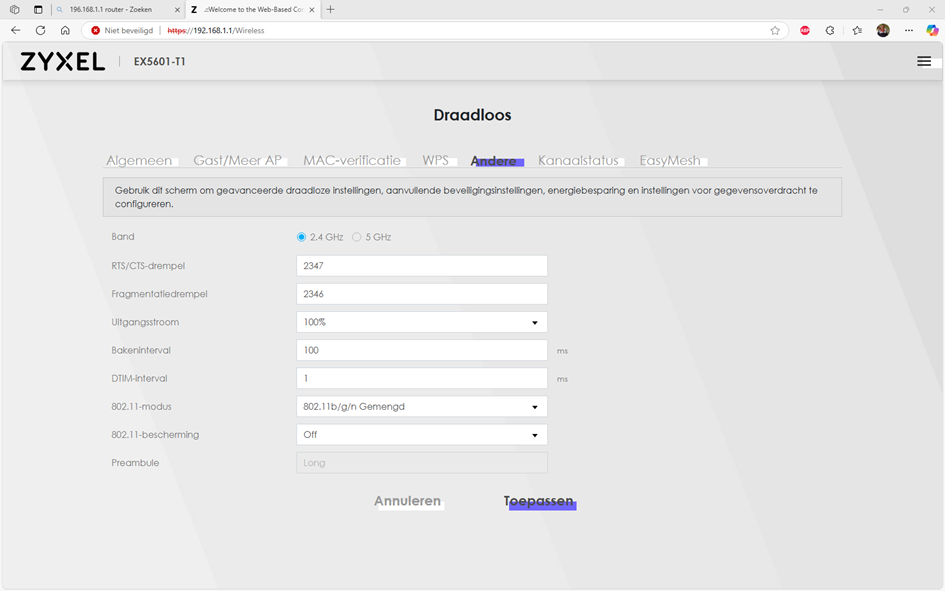This screenshot has width=945, height=591.
Task: Click the RTS/CTS-drempel field
Action: (x=422, y=266)
